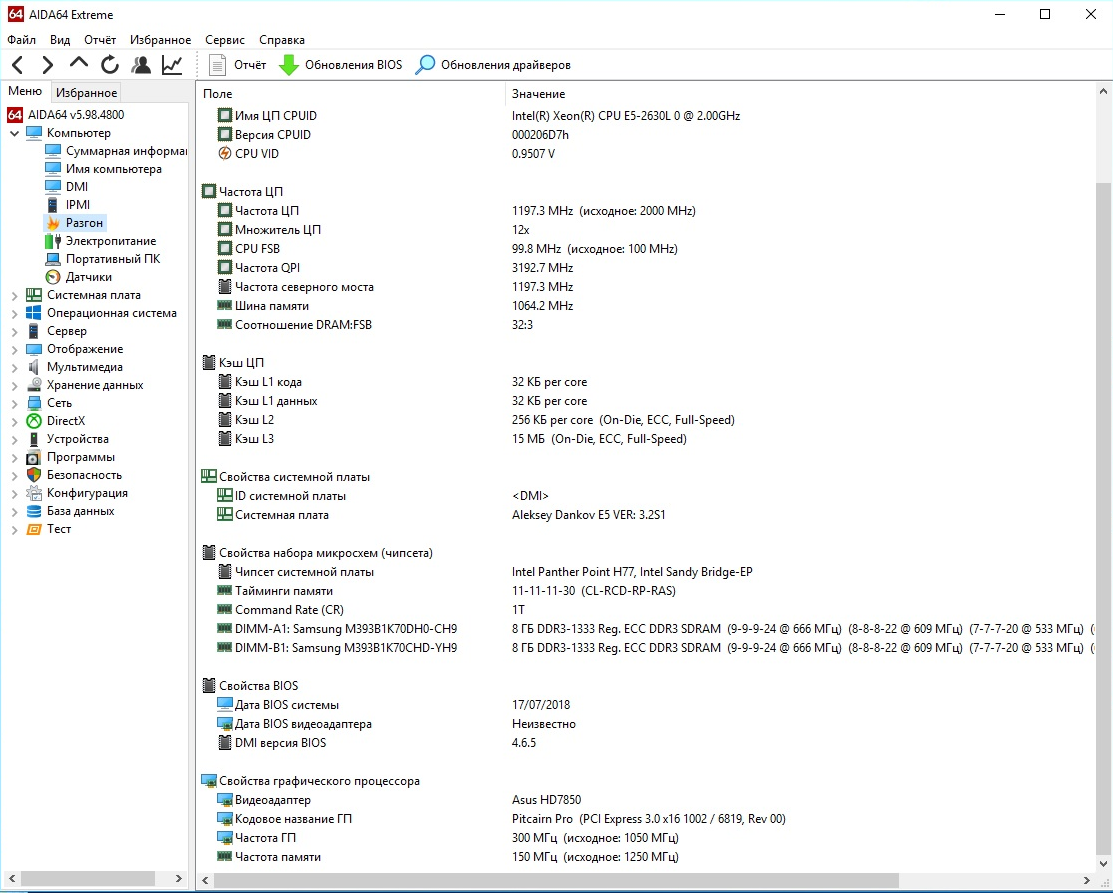
Task: Select the IPMI icon in the tree
Action: pos(53,204)
